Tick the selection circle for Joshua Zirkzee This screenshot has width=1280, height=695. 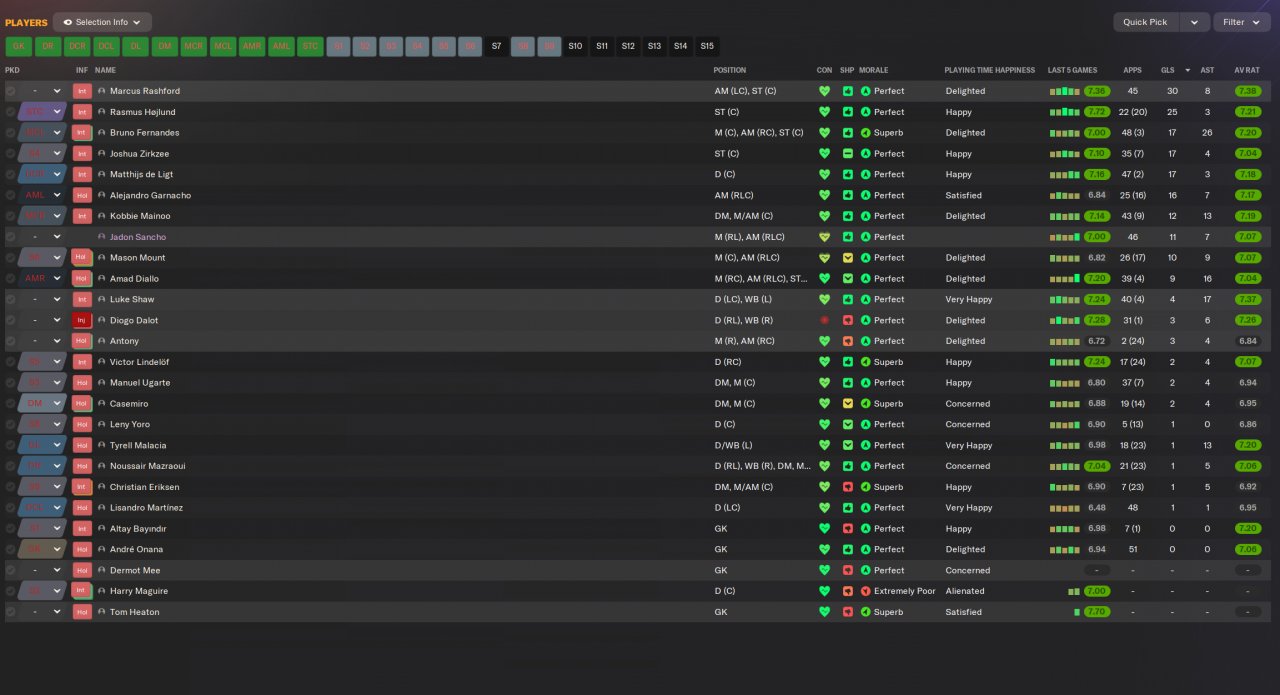tap(11, 154)
